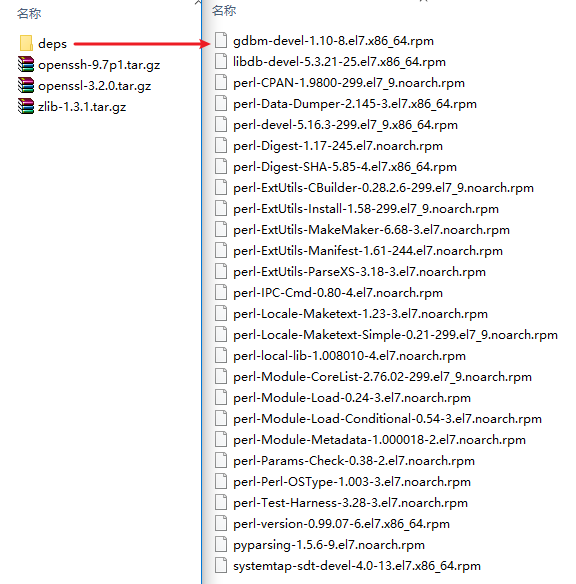Image resolution: width=576 pixels, height=584 pixels.
Task: Click the perl-version rpm file icon
Action: 221,523
